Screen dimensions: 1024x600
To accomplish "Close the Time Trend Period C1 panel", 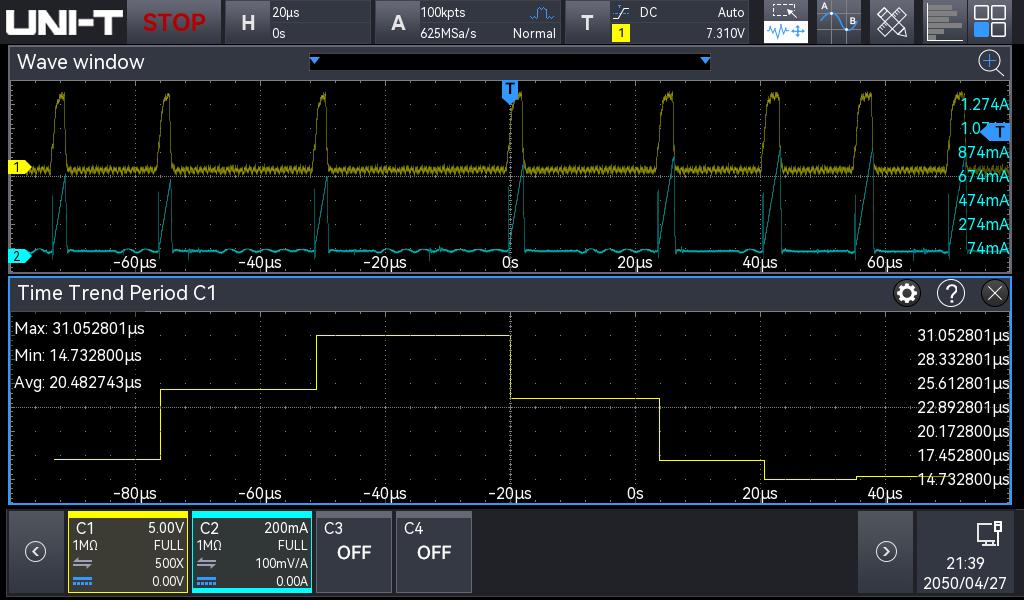I will coord(994,293).
